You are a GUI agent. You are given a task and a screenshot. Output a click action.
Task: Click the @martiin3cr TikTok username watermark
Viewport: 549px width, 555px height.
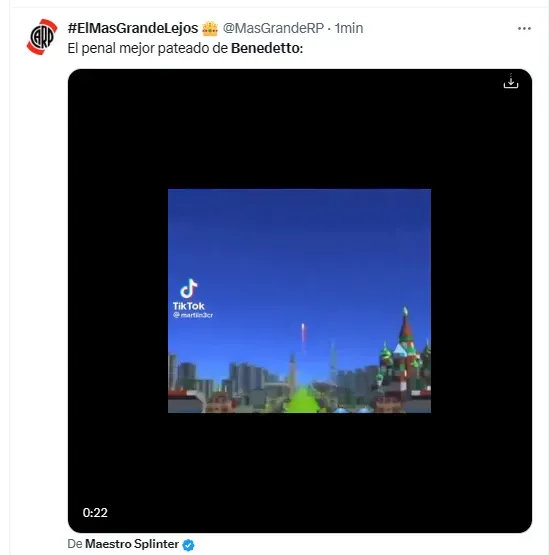click(193, 315)
